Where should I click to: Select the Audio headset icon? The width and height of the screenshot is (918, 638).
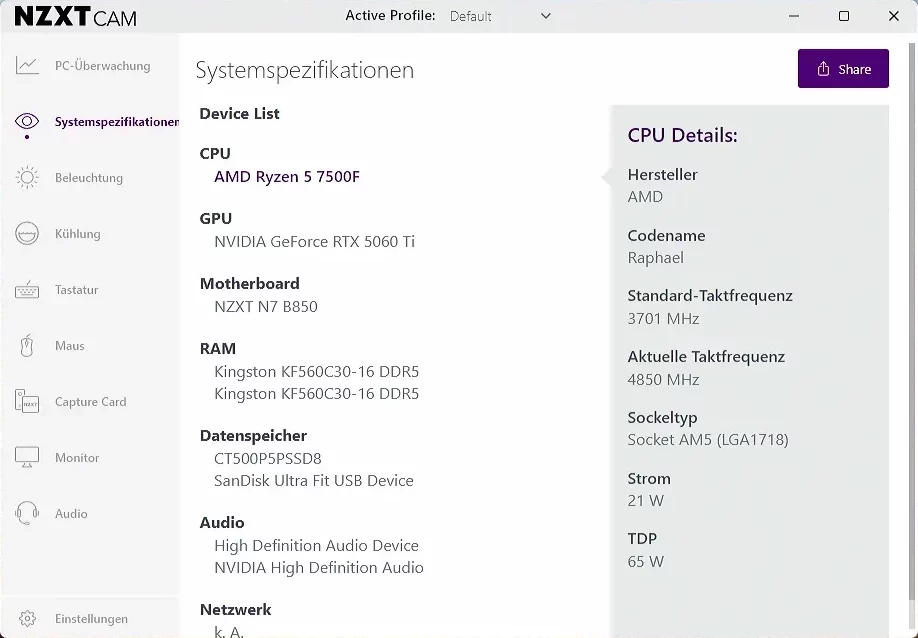(x=27, y=514)
